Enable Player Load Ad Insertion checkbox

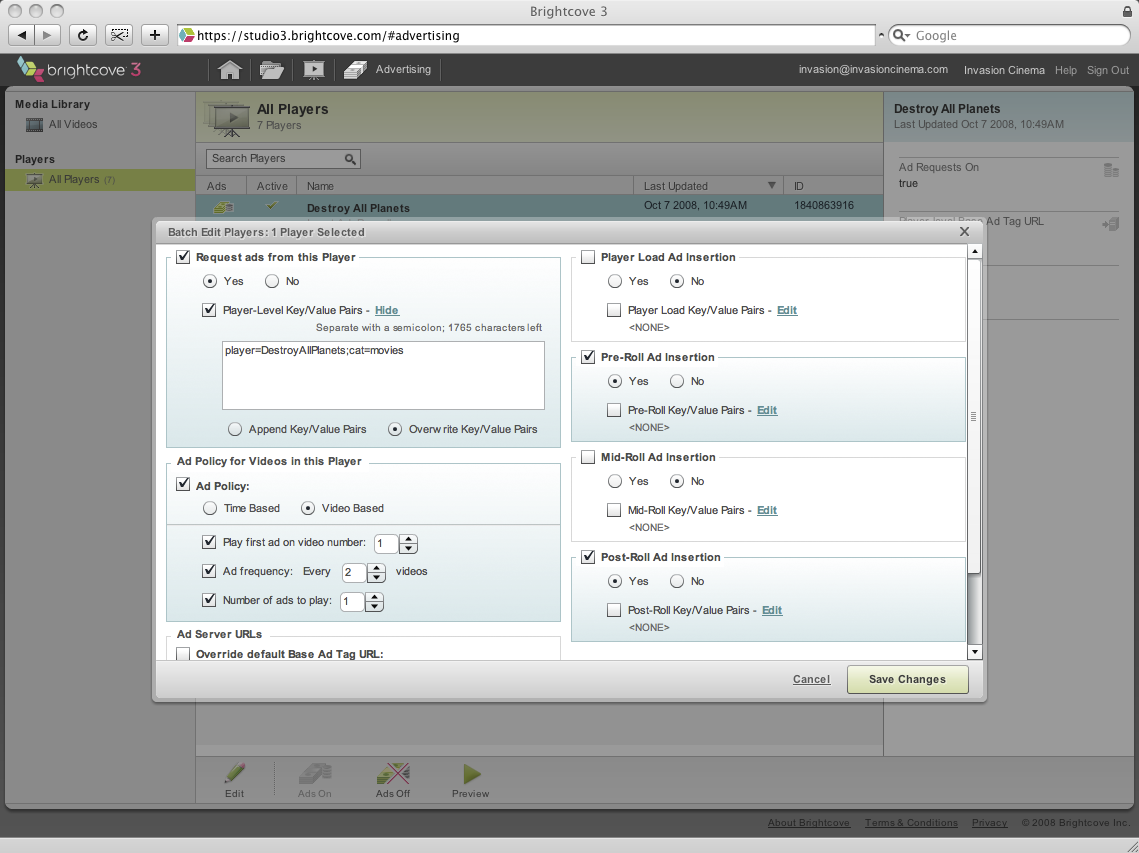[x=588, y=257]
